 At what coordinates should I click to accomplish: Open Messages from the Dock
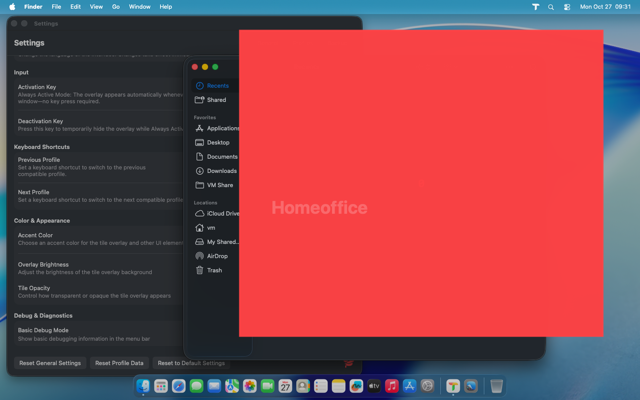tap(196, 386)
